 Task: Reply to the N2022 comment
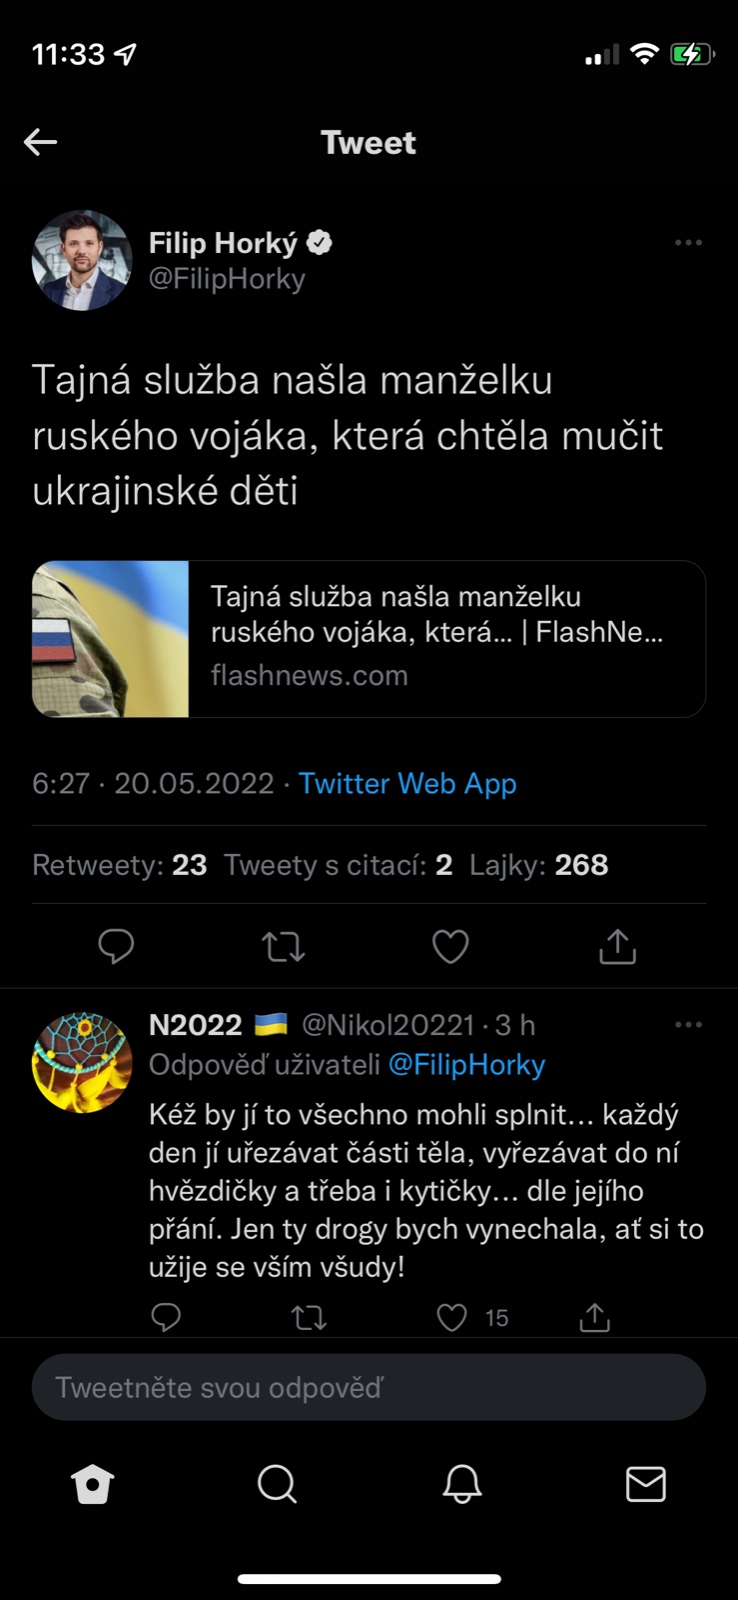coord(166,1318)
